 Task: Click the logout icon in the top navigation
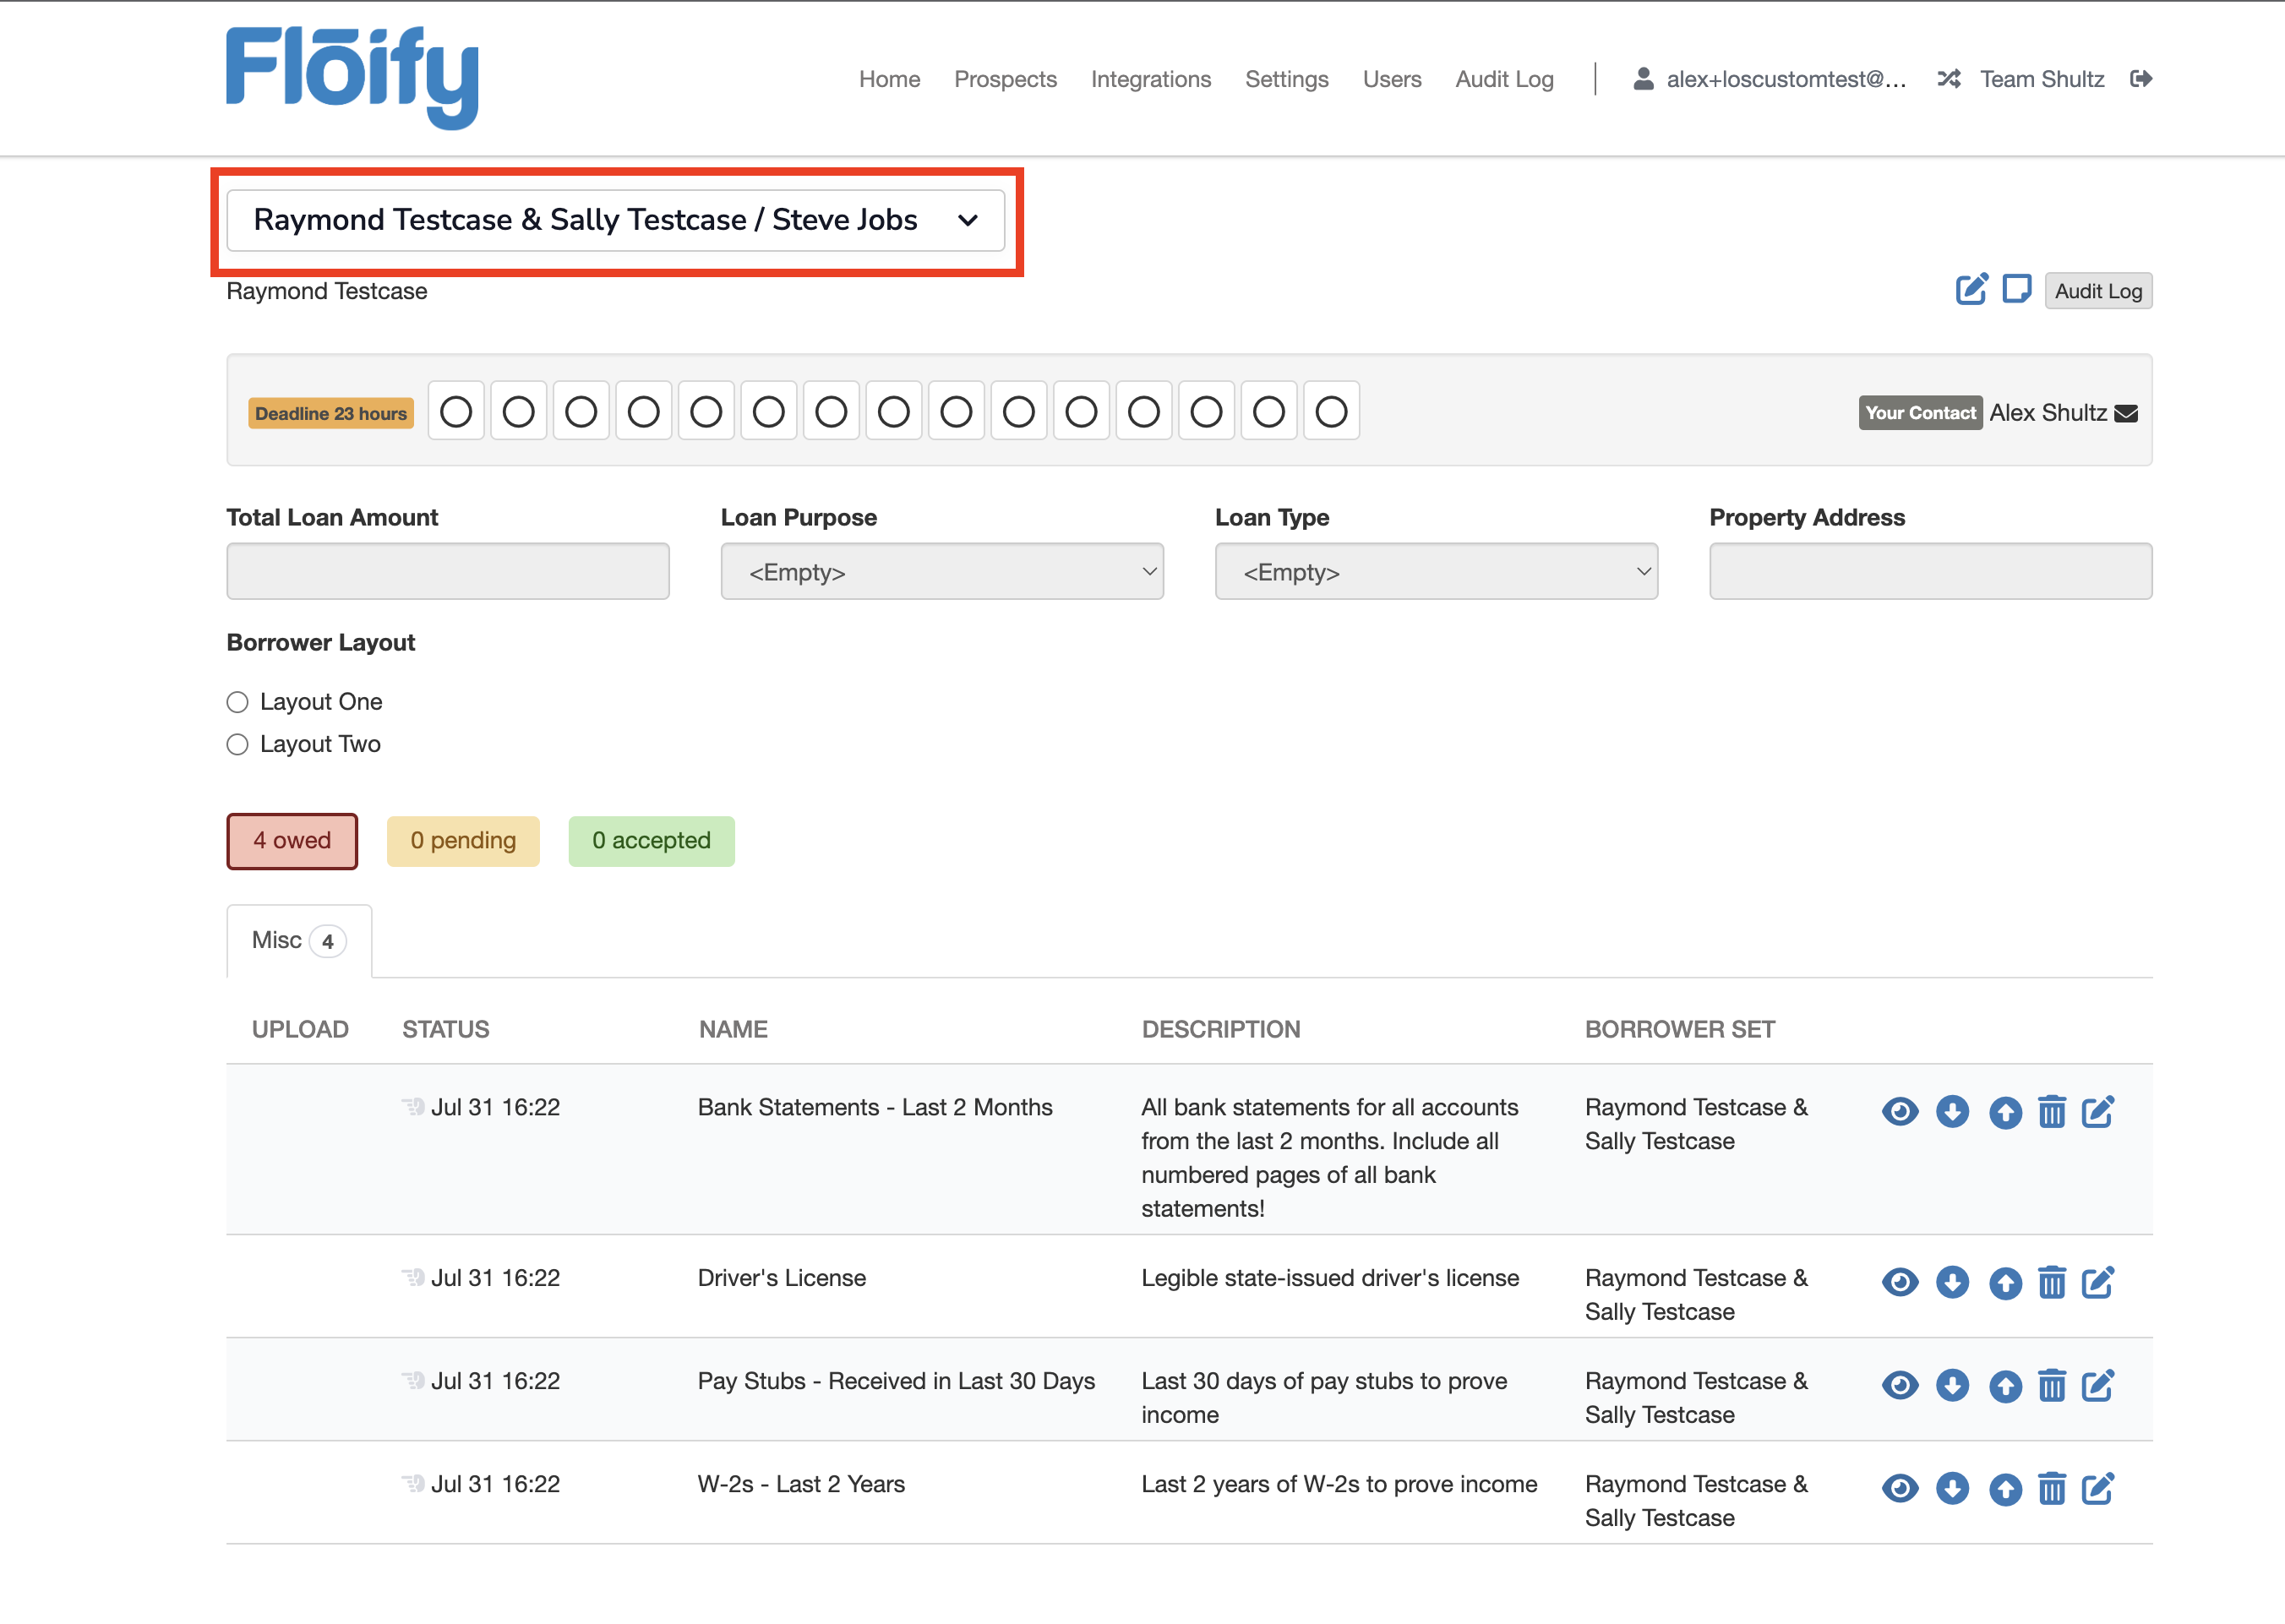(2141, 79)
